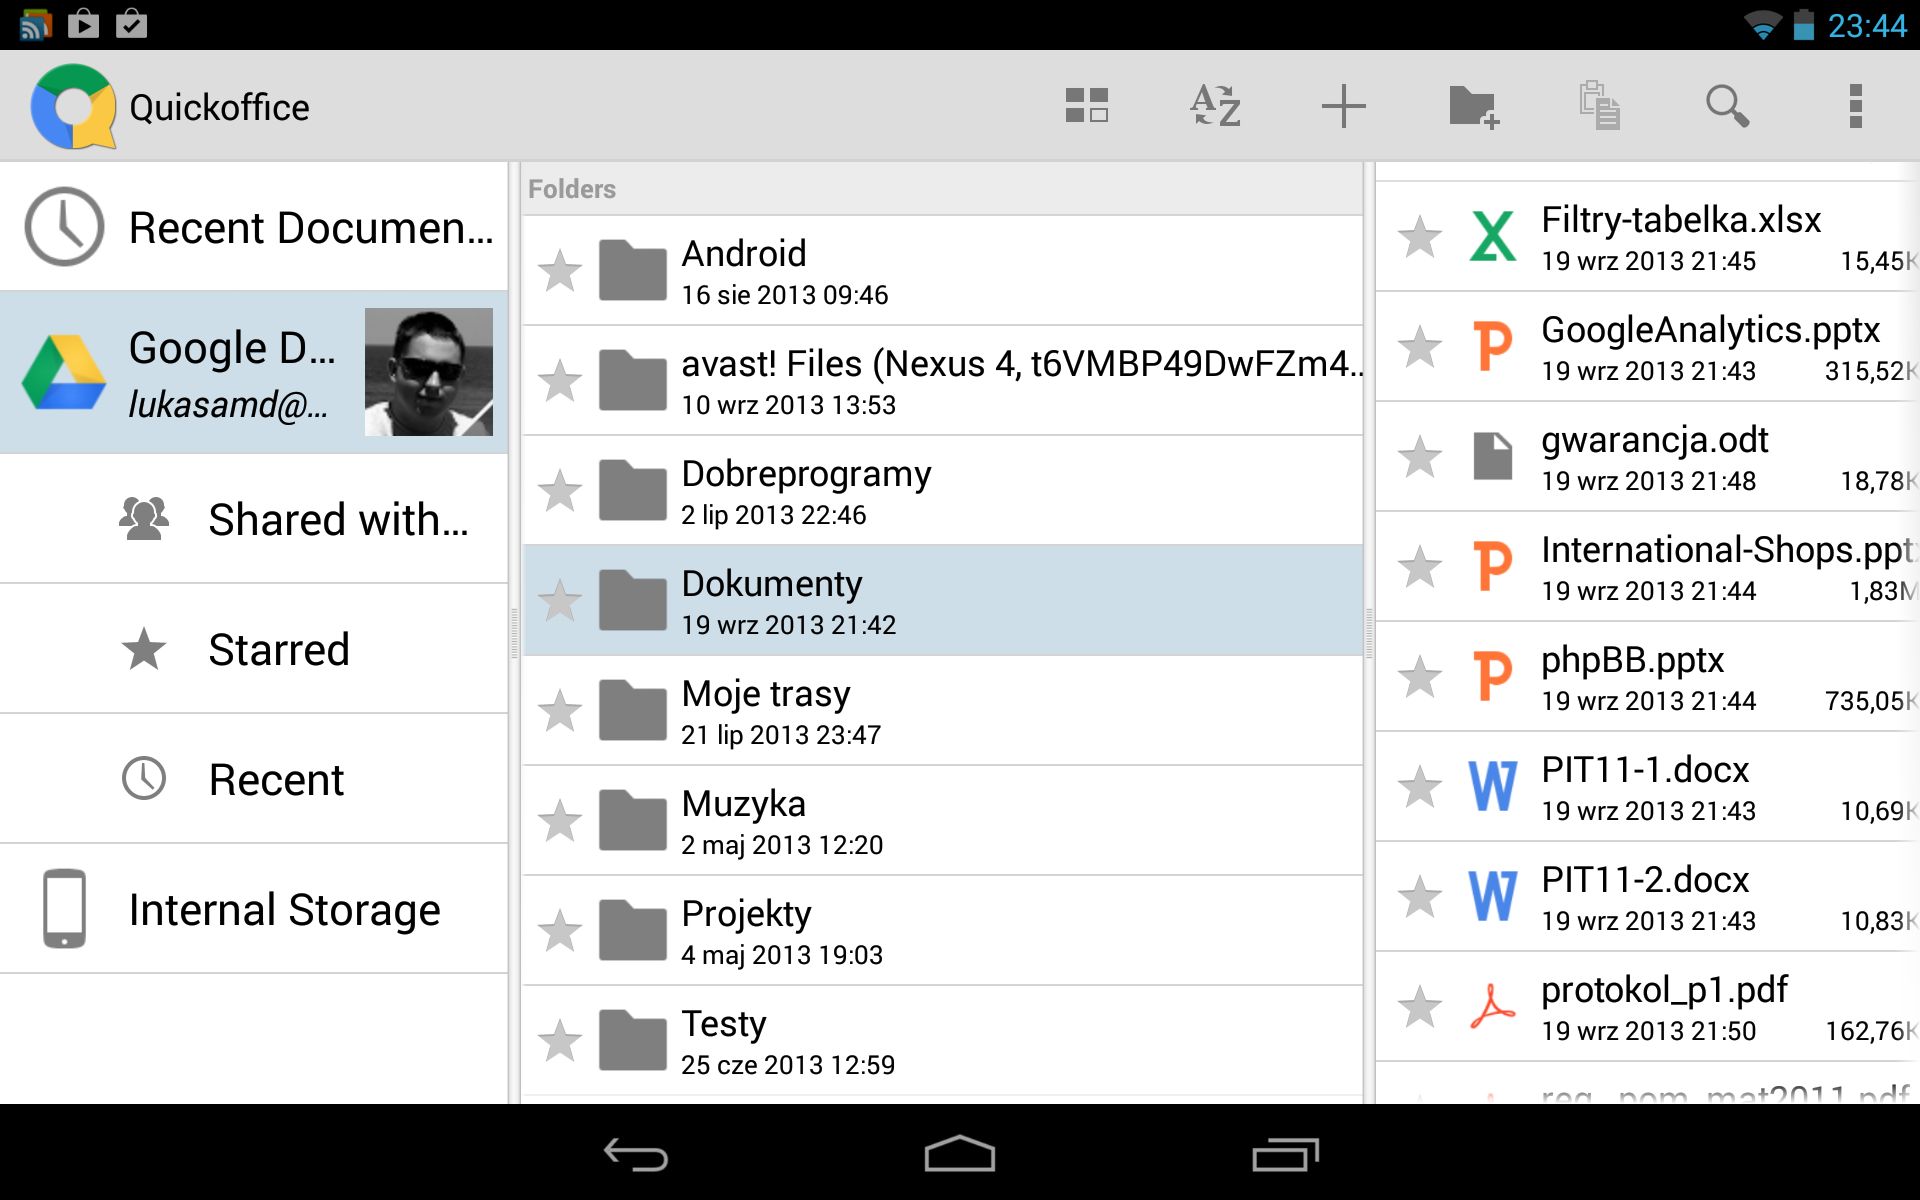The width and height of the screenshot is (1920, 1200).
Task: Star the GoogleAnalytics.pptx file
Action: point(1420,347)
